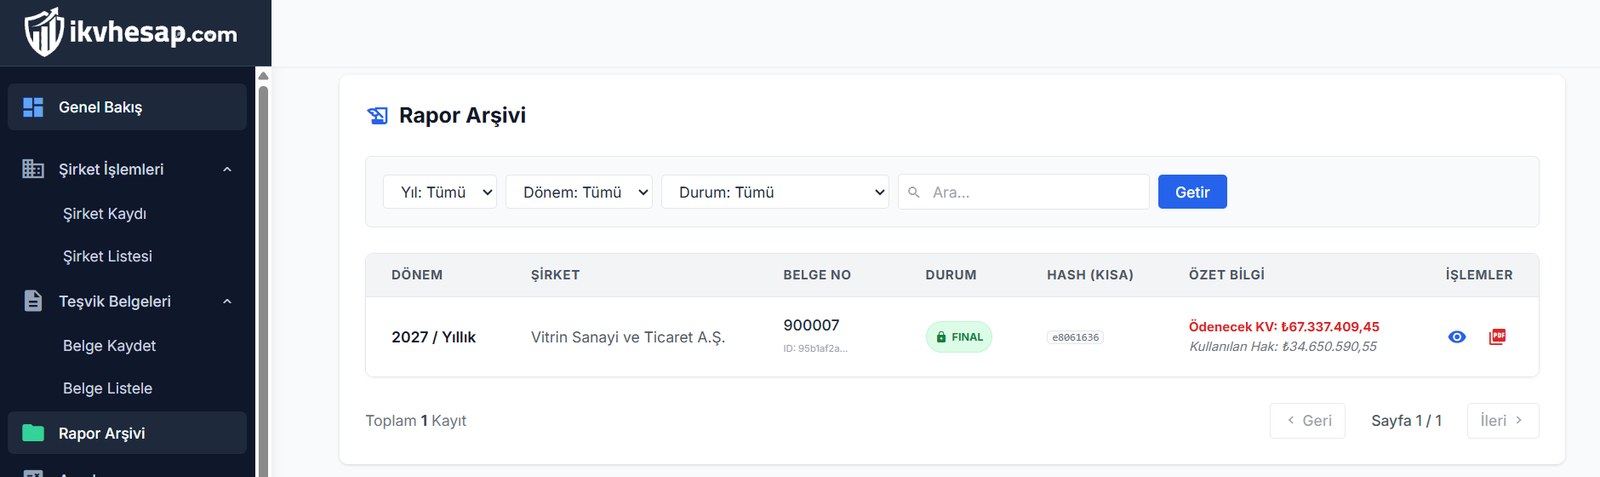Viewport: 1600px width, 477px height.
Task: Click the green Rapor Arşivi folder icon
Action: 33,433
